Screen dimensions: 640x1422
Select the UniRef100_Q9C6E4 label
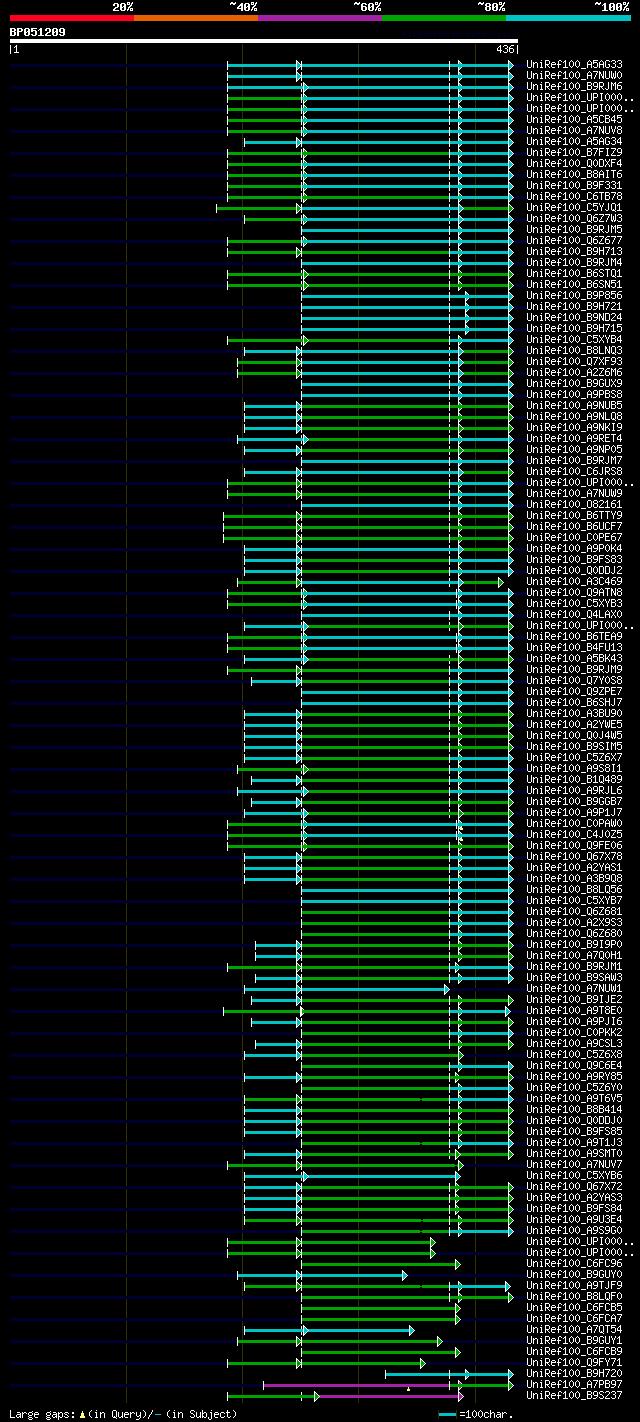573,1065
